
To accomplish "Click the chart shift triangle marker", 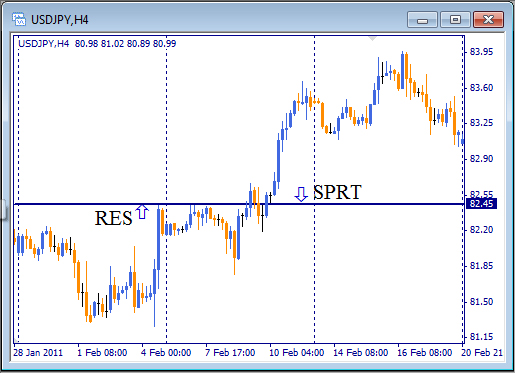I will (x=373, y=39).
